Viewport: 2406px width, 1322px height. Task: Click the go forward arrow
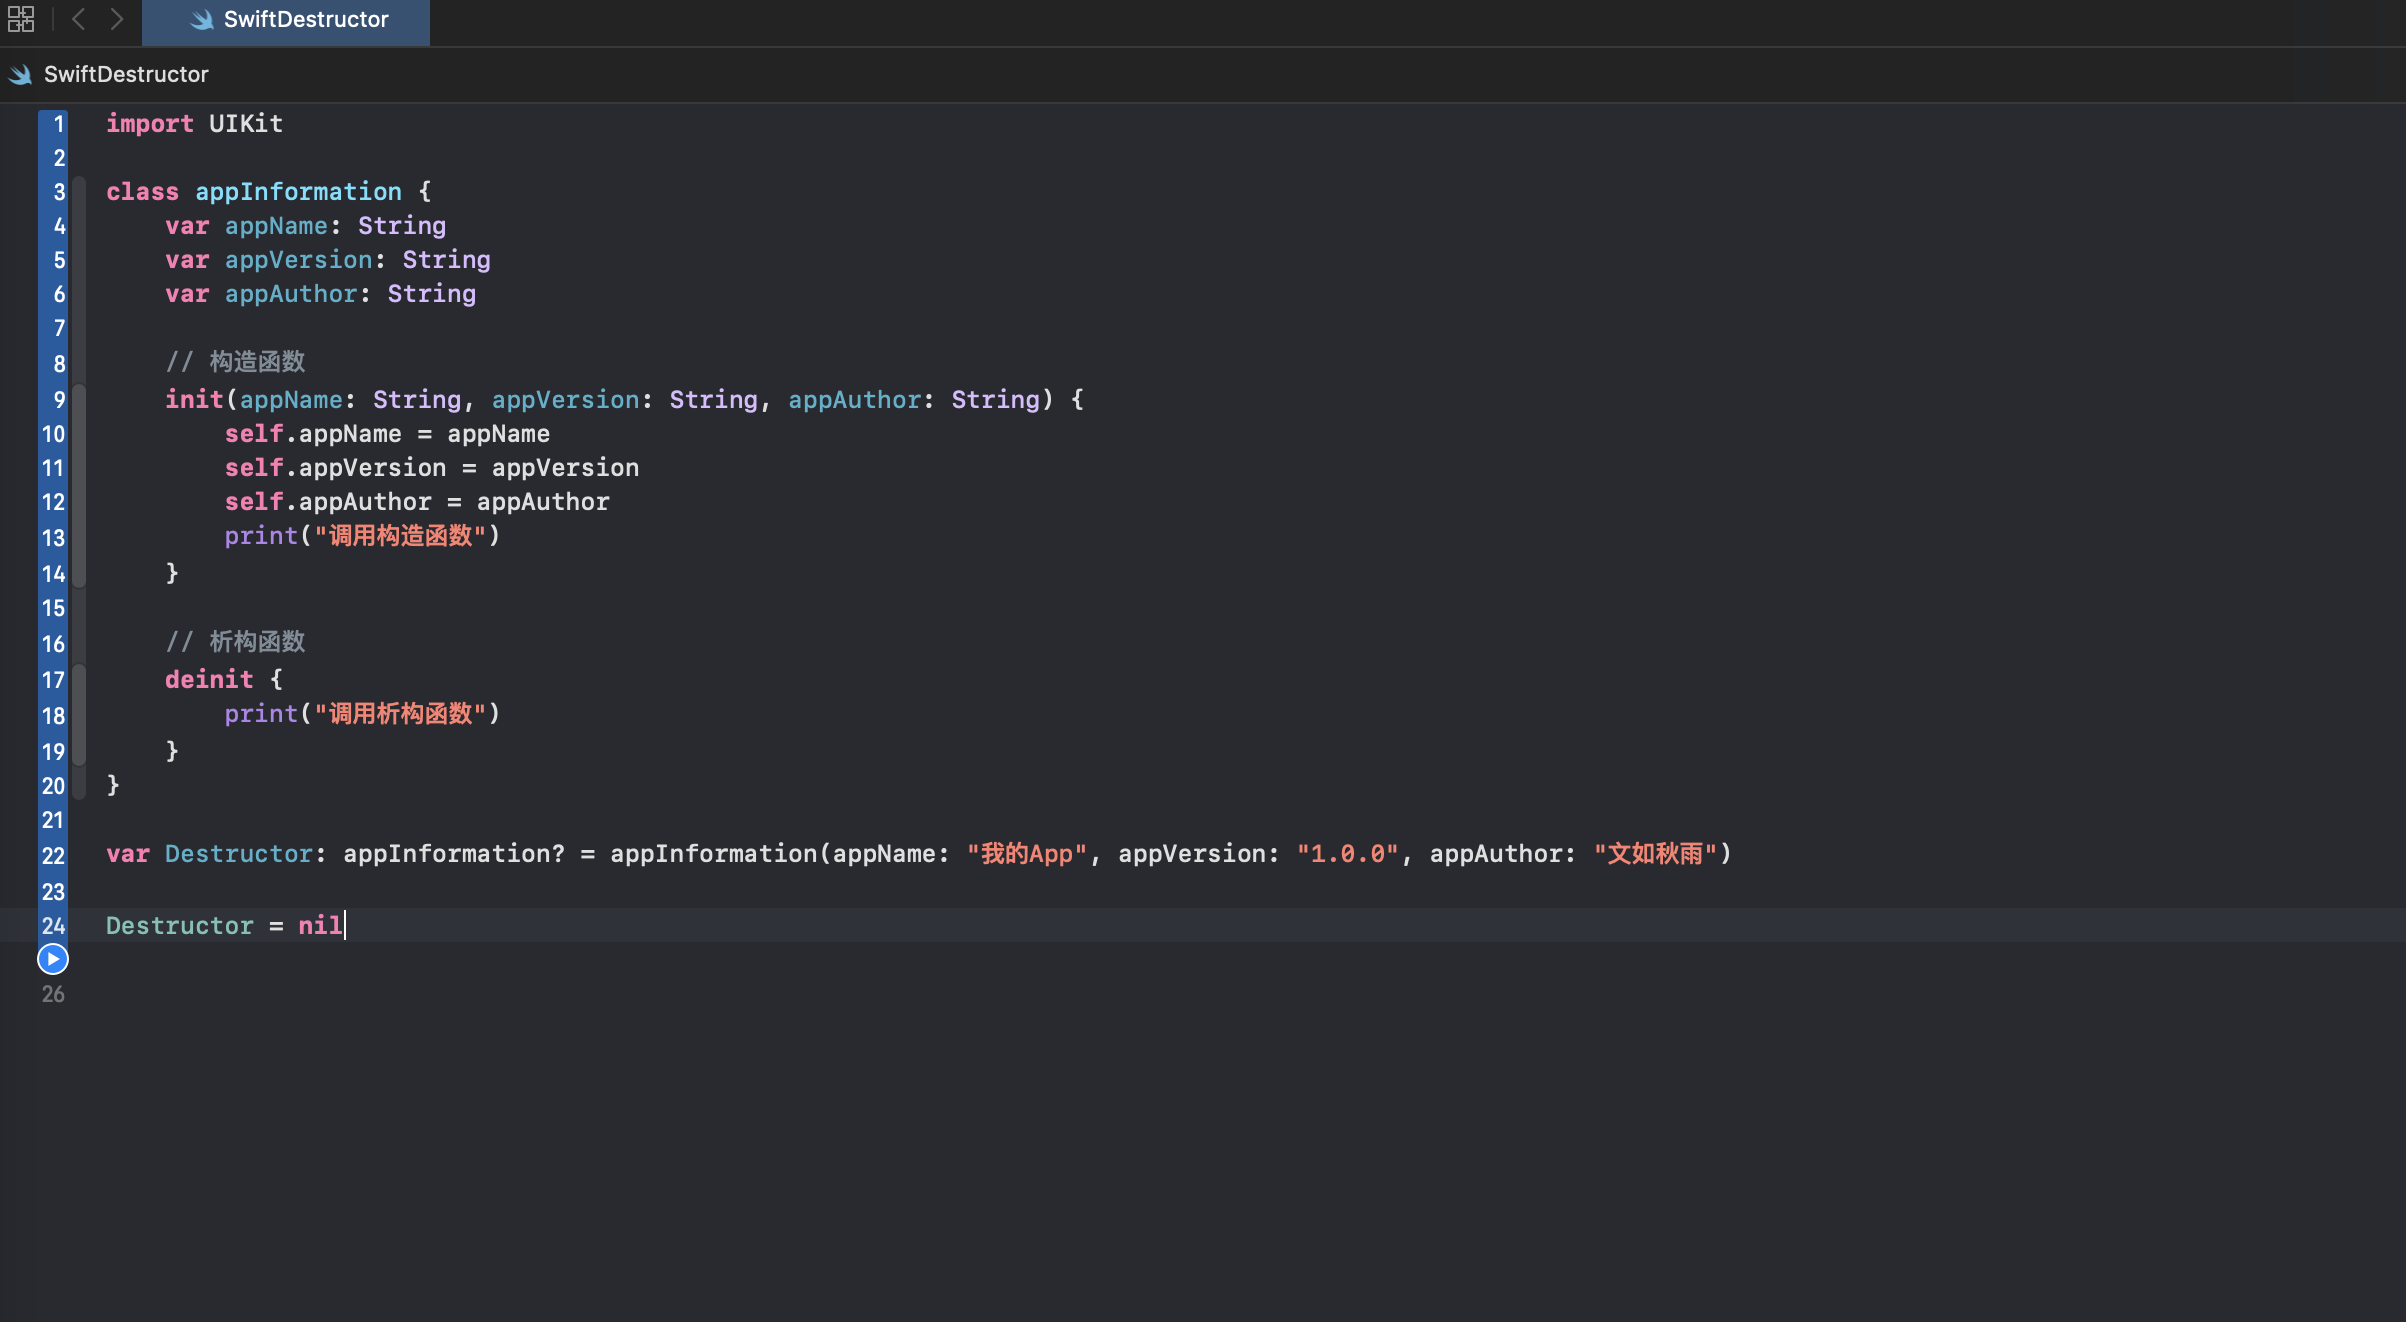117,19
